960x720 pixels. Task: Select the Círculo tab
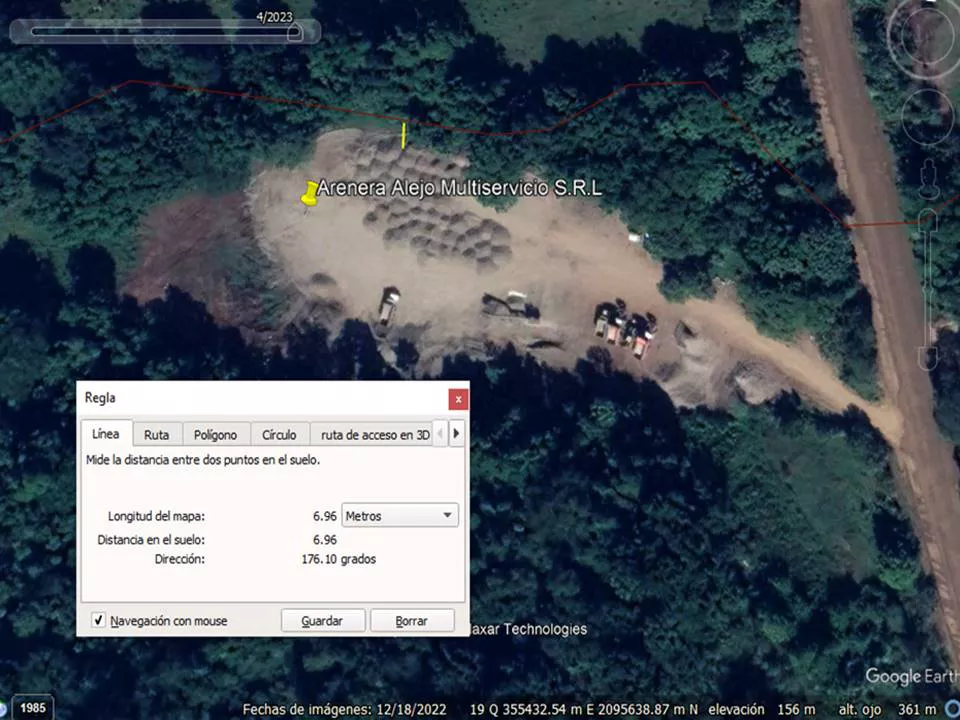(x=279, y=435)
